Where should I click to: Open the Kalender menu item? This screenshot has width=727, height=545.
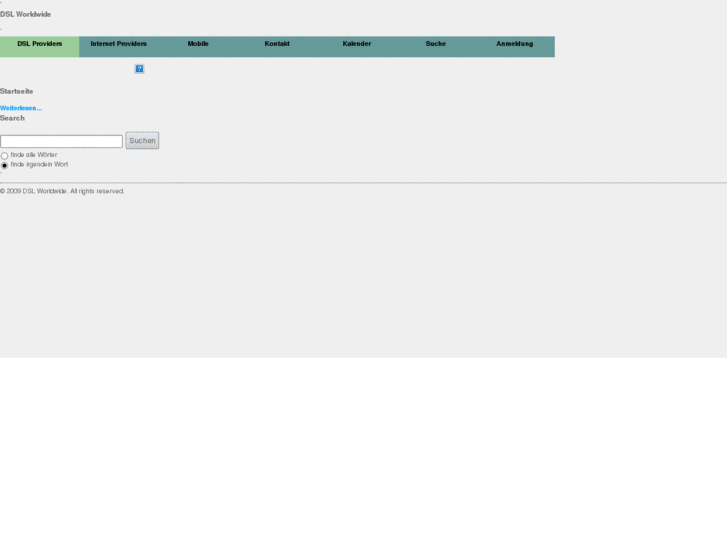point(357,46)
